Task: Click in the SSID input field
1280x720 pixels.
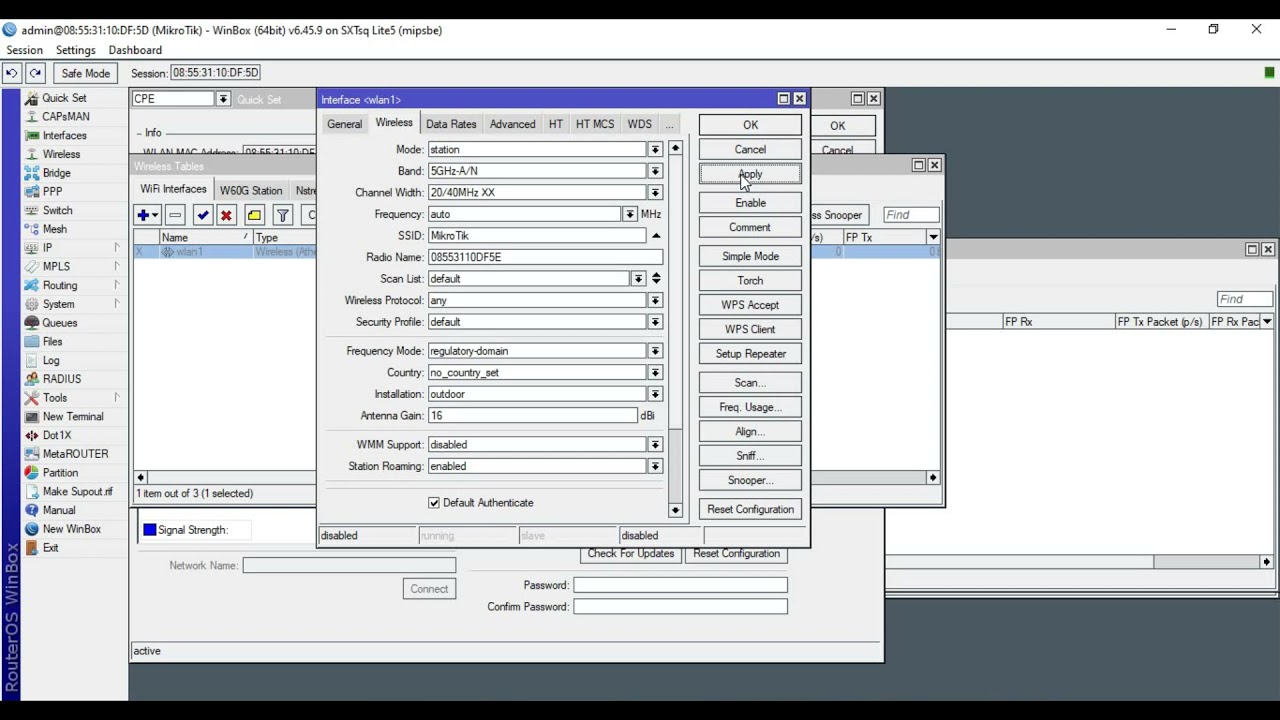Action: point(537,236)
